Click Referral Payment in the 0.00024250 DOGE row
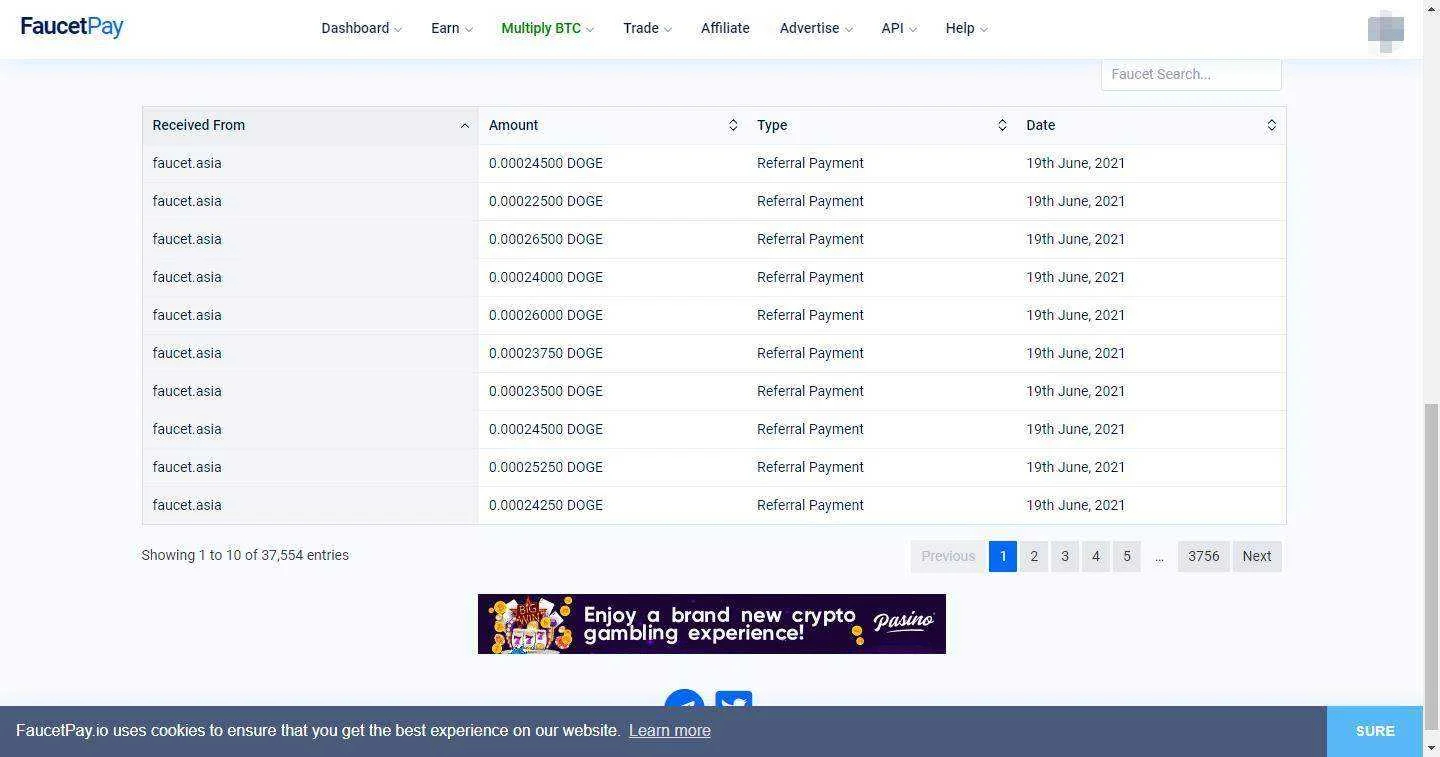 click(810, 505)
